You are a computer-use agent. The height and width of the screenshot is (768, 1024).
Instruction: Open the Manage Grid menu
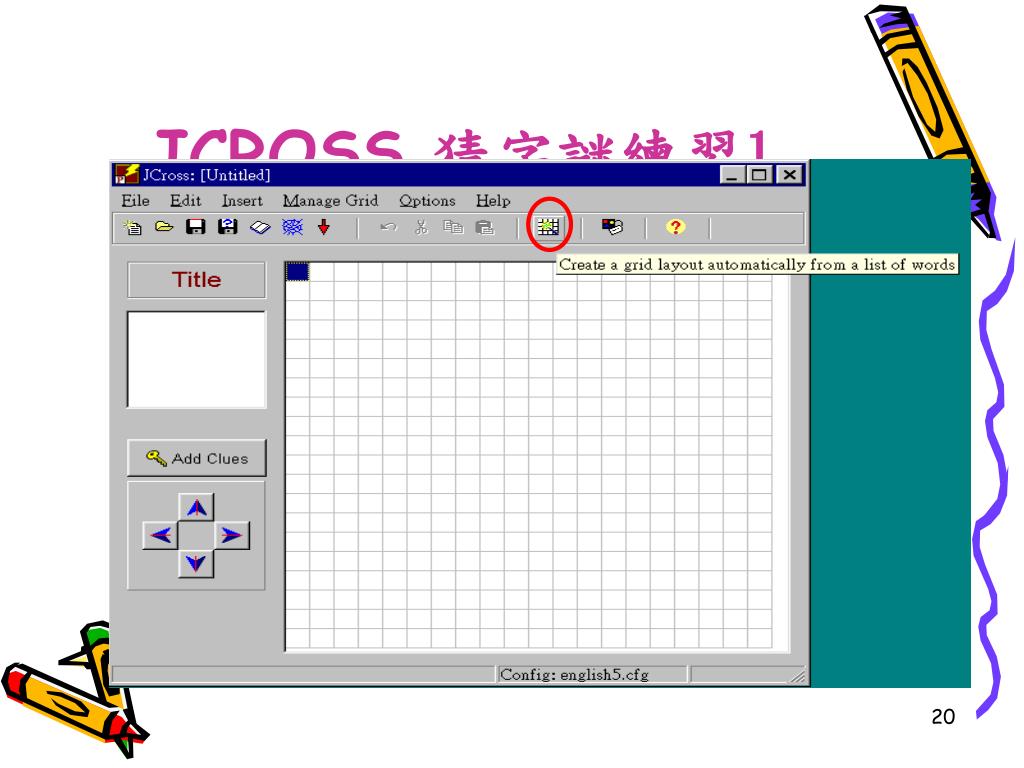[x=330, y=200]
